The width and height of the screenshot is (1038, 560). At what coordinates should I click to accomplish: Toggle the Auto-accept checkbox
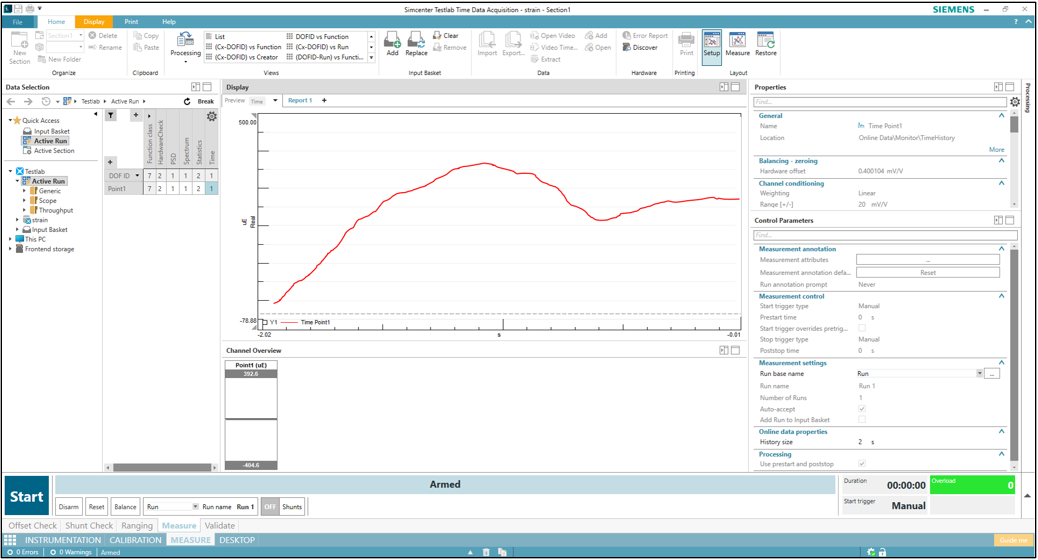(x=862, y=409)
